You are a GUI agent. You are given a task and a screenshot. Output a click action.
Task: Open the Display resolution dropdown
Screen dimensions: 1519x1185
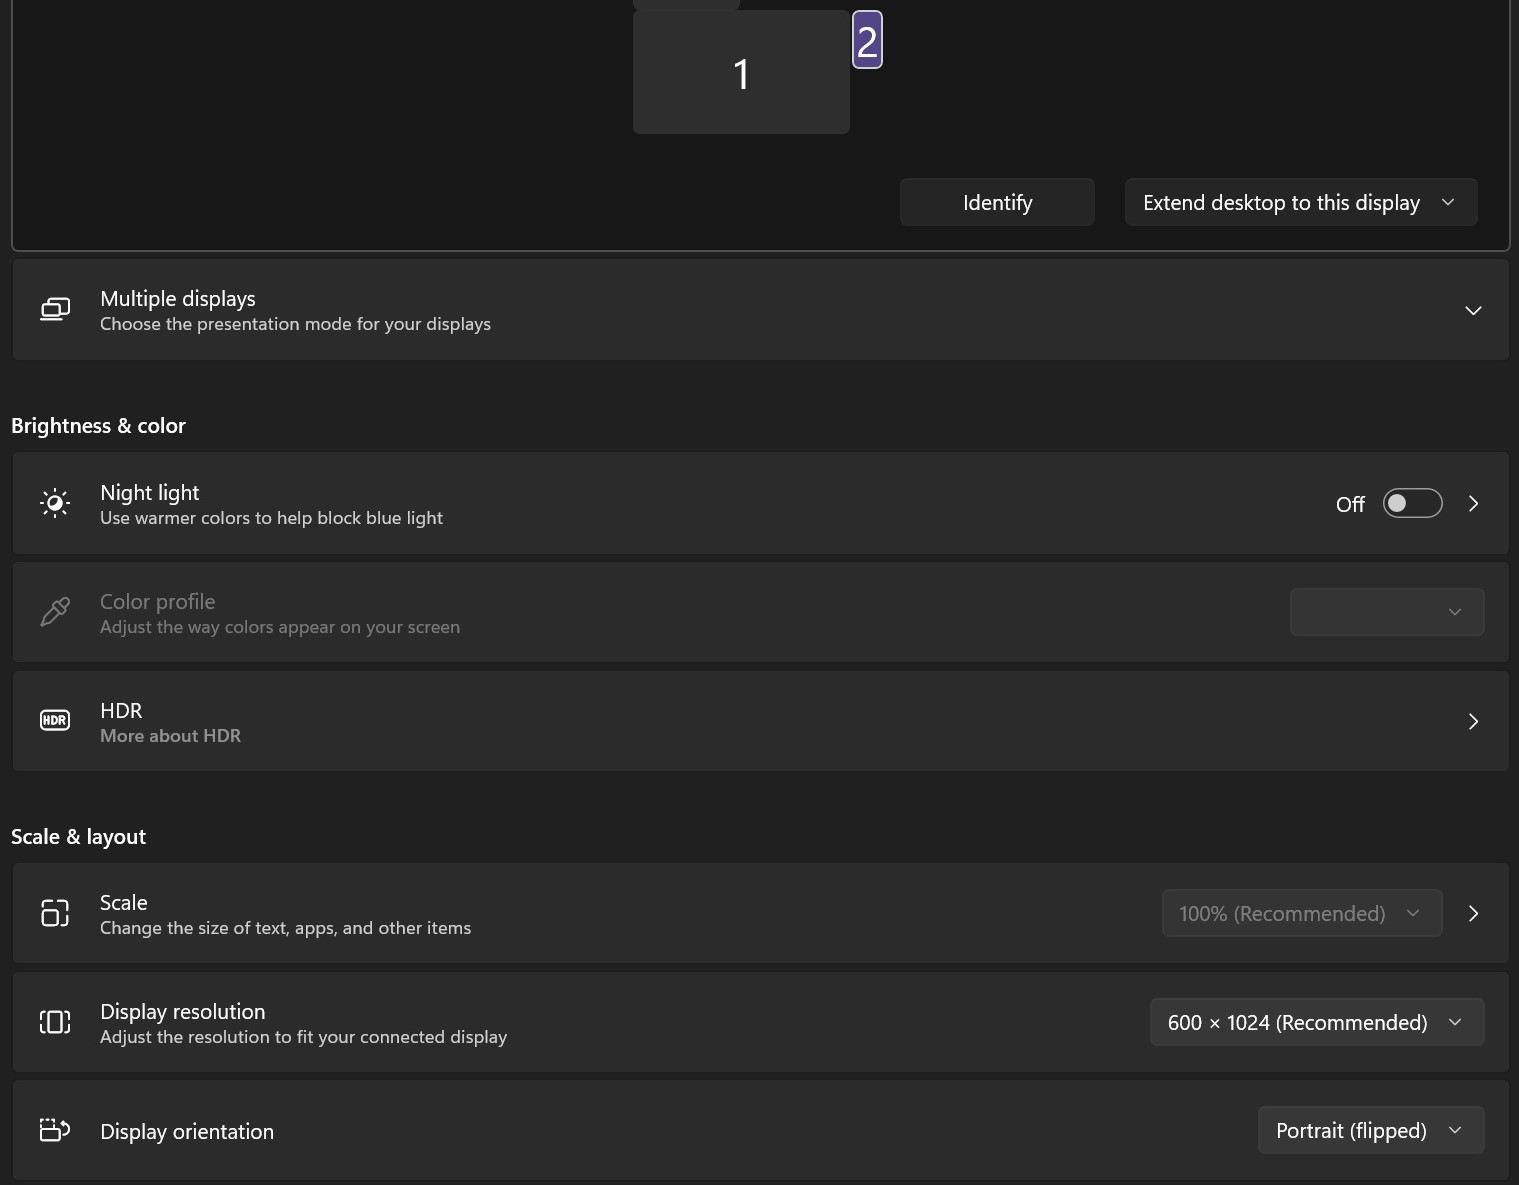(x=1316, y=1022)
